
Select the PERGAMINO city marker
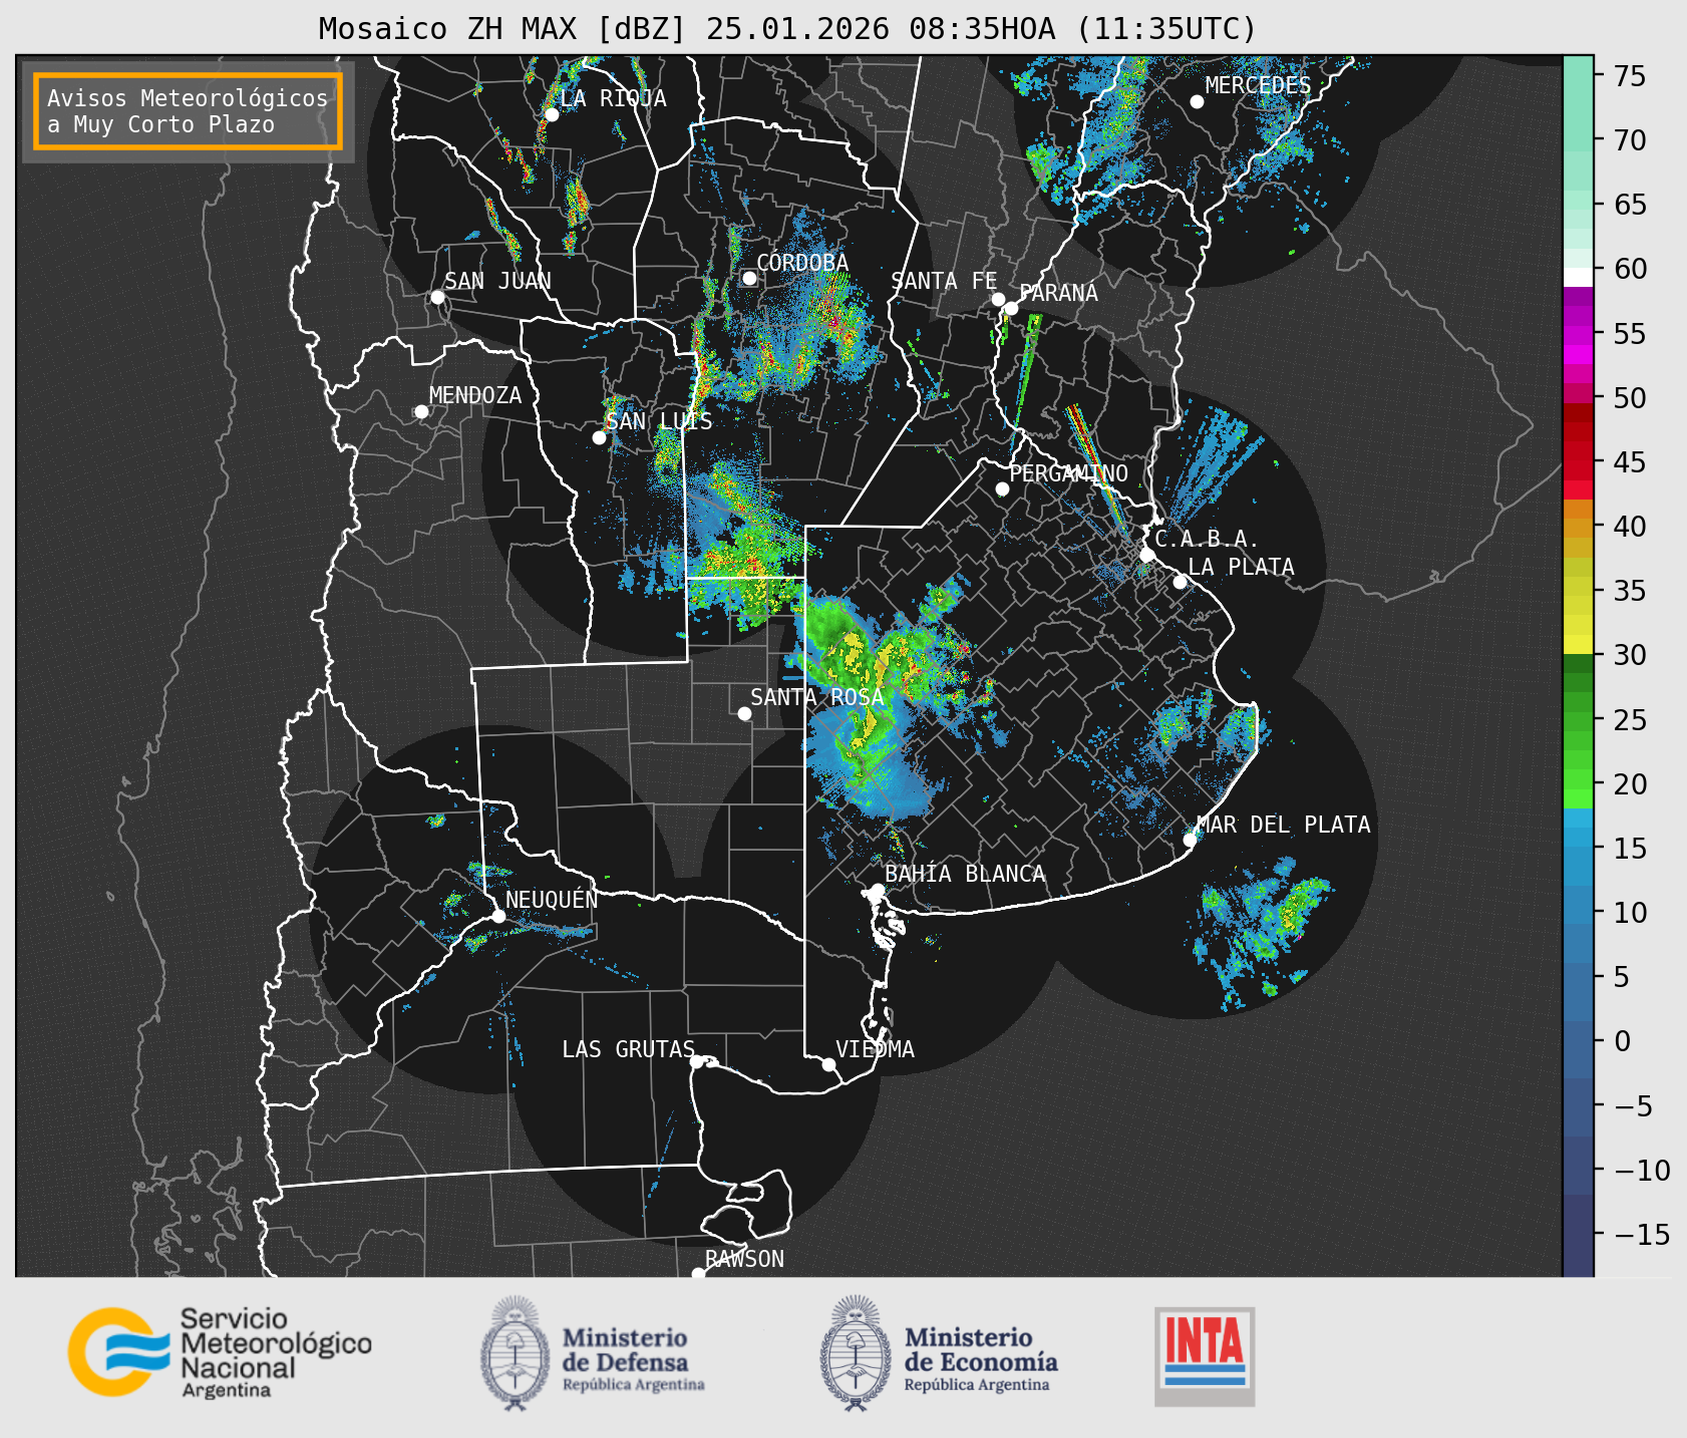[x=1002, y=489]
